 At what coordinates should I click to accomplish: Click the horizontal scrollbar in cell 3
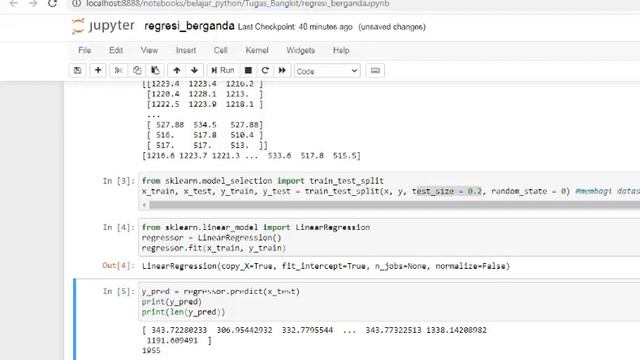tap(394, 205)
